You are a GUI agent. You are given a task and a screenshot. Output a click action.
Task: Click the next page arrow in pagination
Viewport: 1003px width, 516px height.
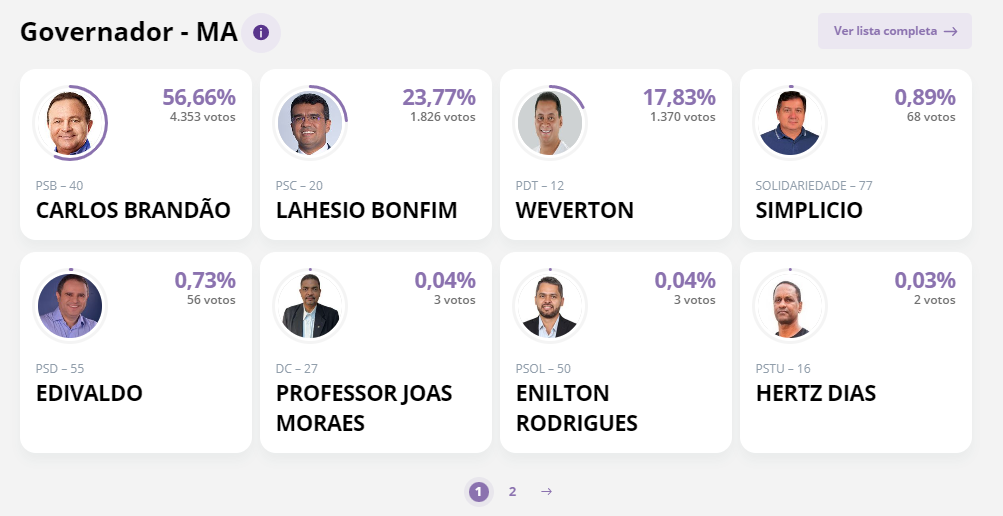546,491
